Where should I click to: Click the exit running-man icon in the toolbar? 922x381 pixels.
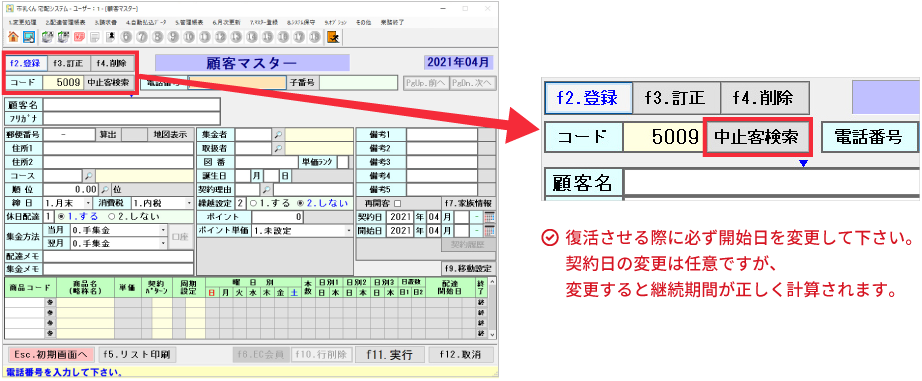coord(332,37)
